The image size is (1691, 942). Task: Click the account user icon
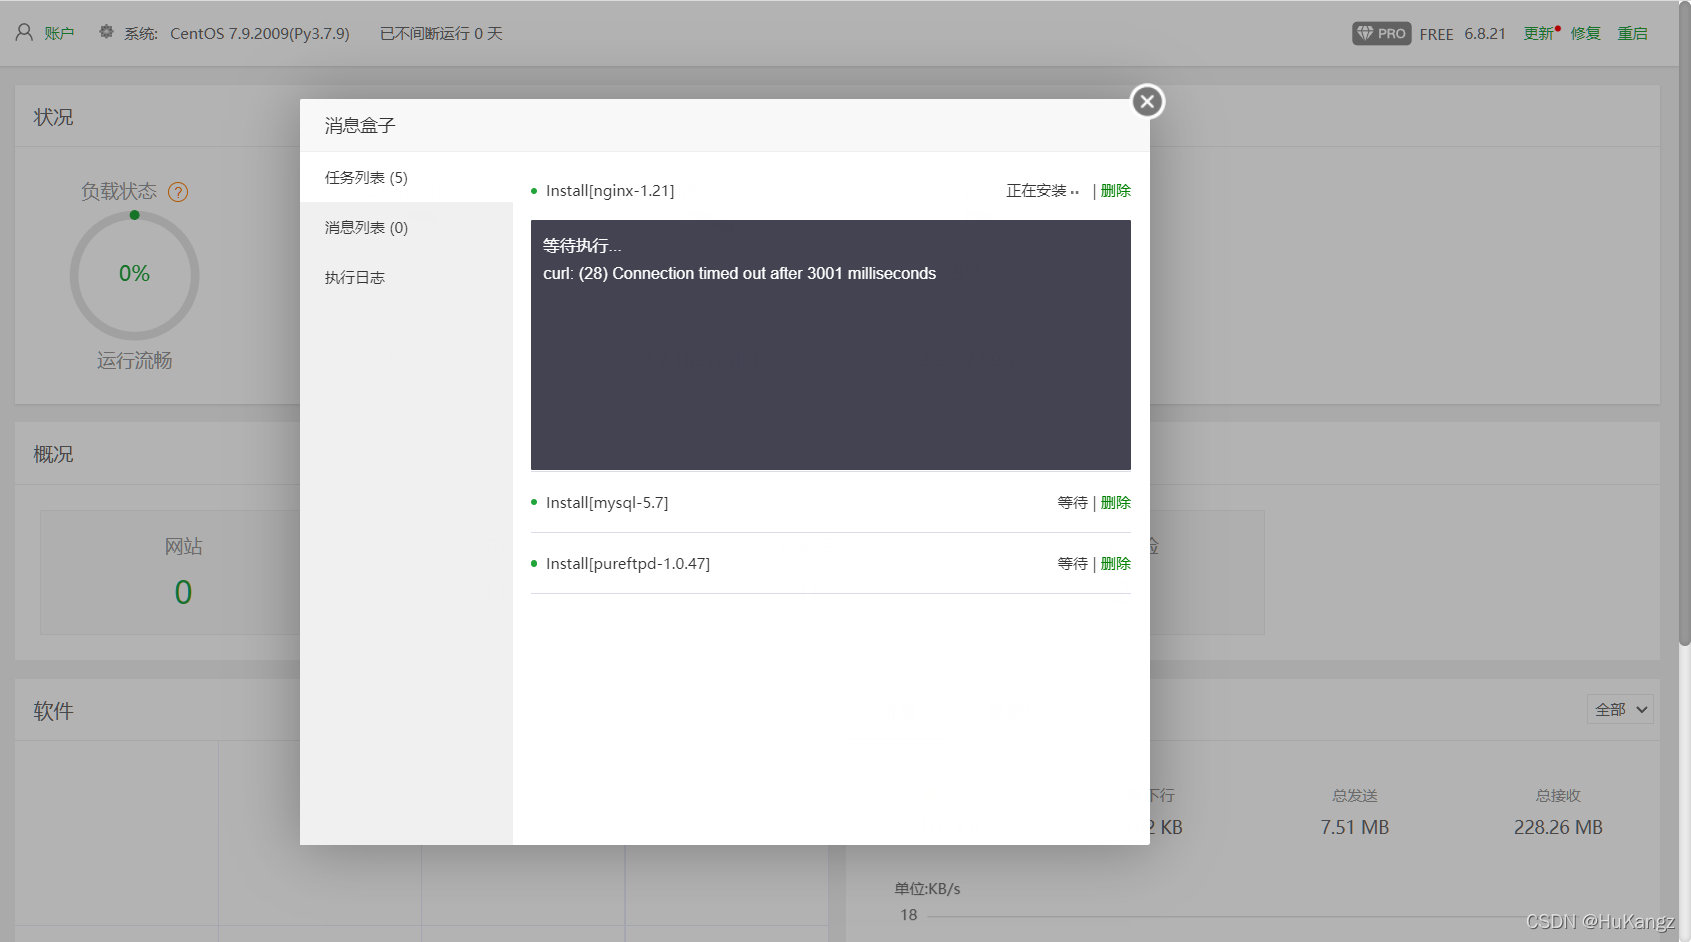tap(24, 32)
